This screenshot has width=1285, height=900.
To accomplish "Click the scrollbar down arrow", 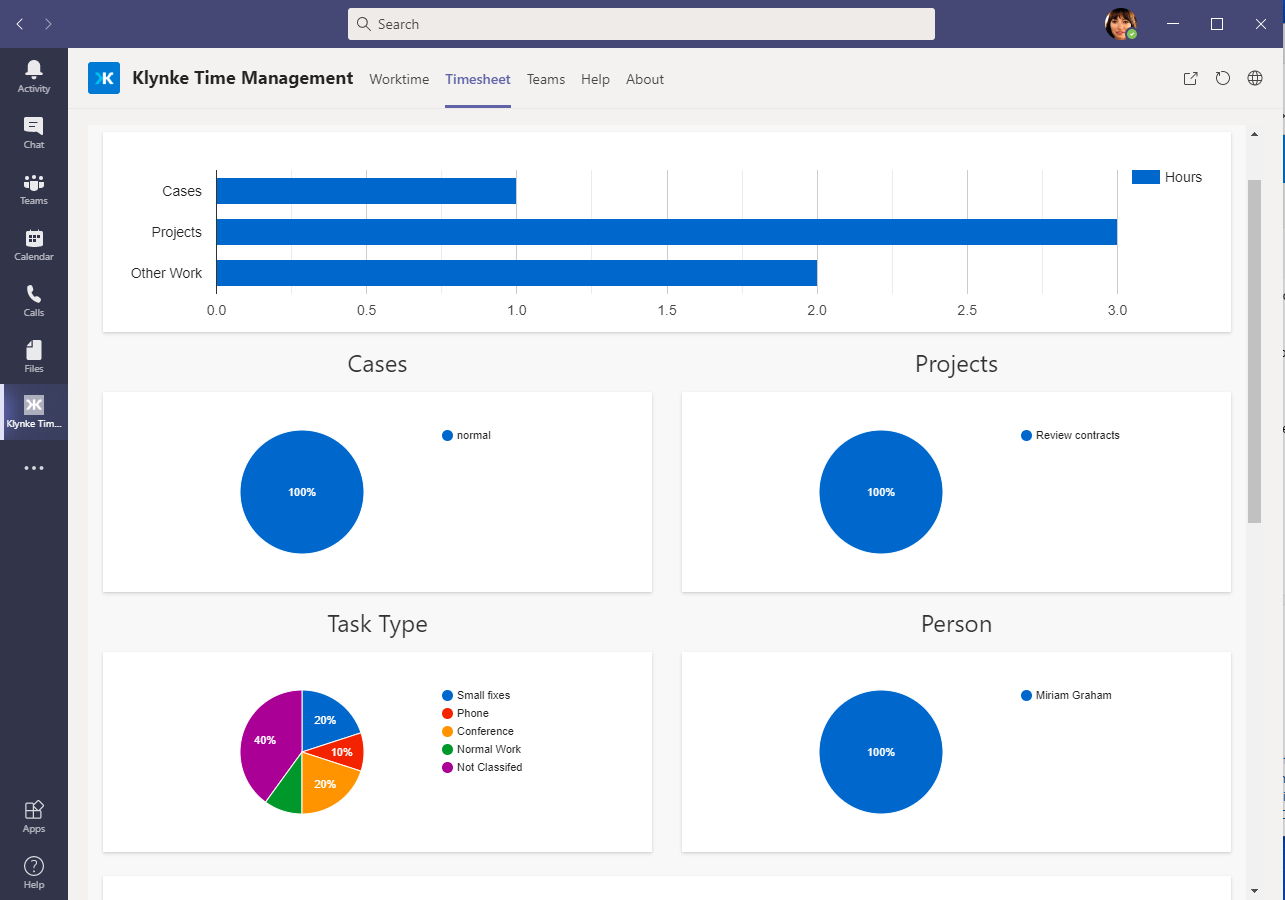I will (1255, 889).
